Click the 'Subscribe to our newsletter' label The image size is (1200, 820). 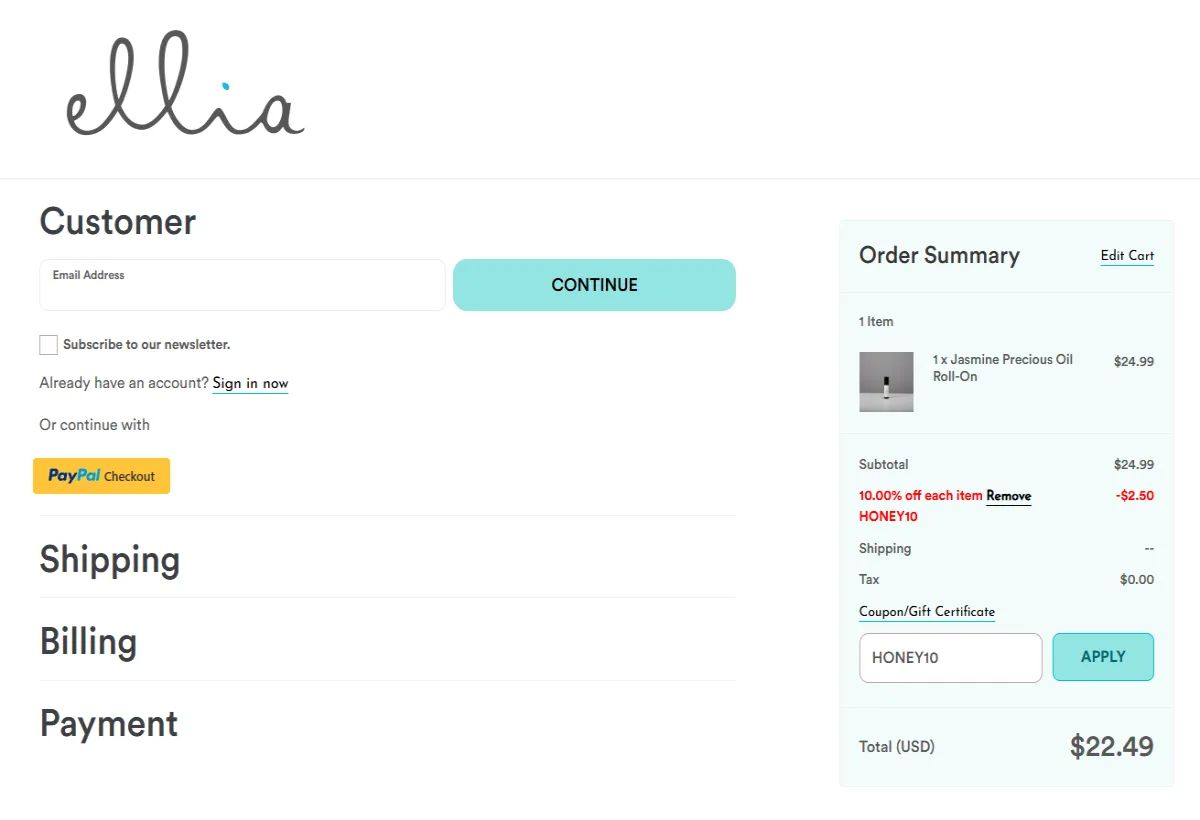(x=146, y=345)
